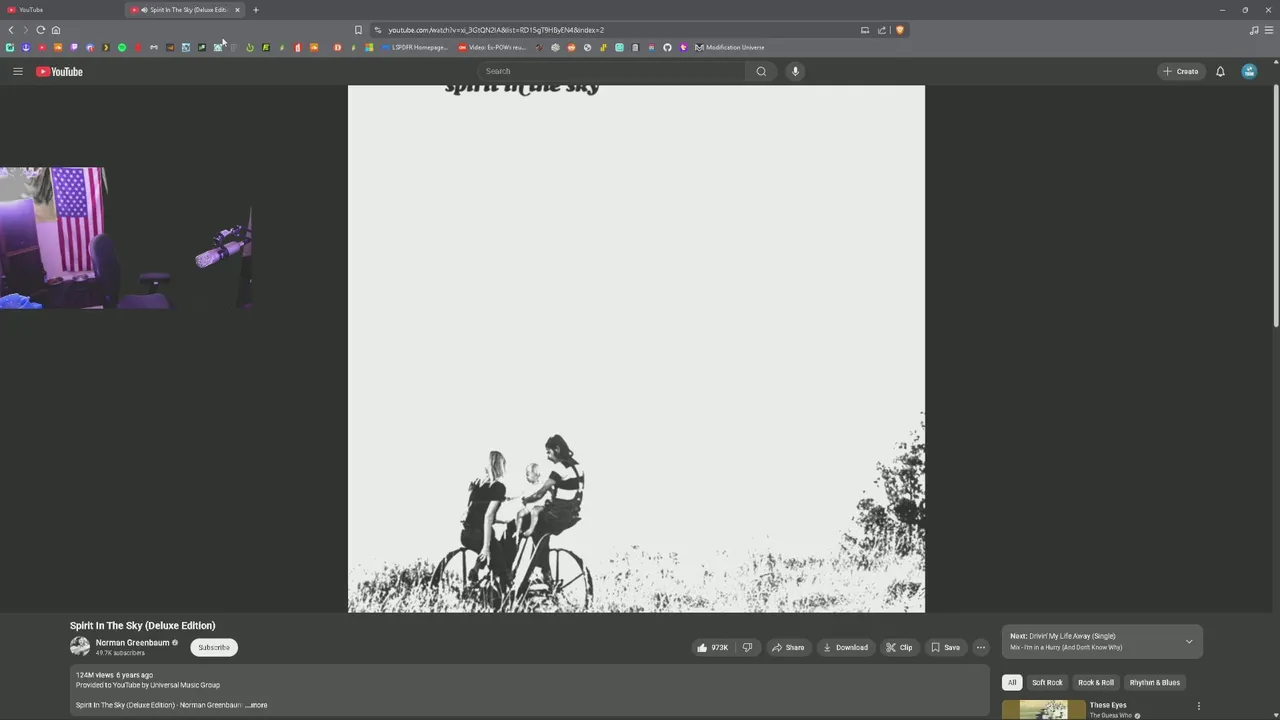
Task: Select the All filter chip
Action: click(x=1012, y=682)
